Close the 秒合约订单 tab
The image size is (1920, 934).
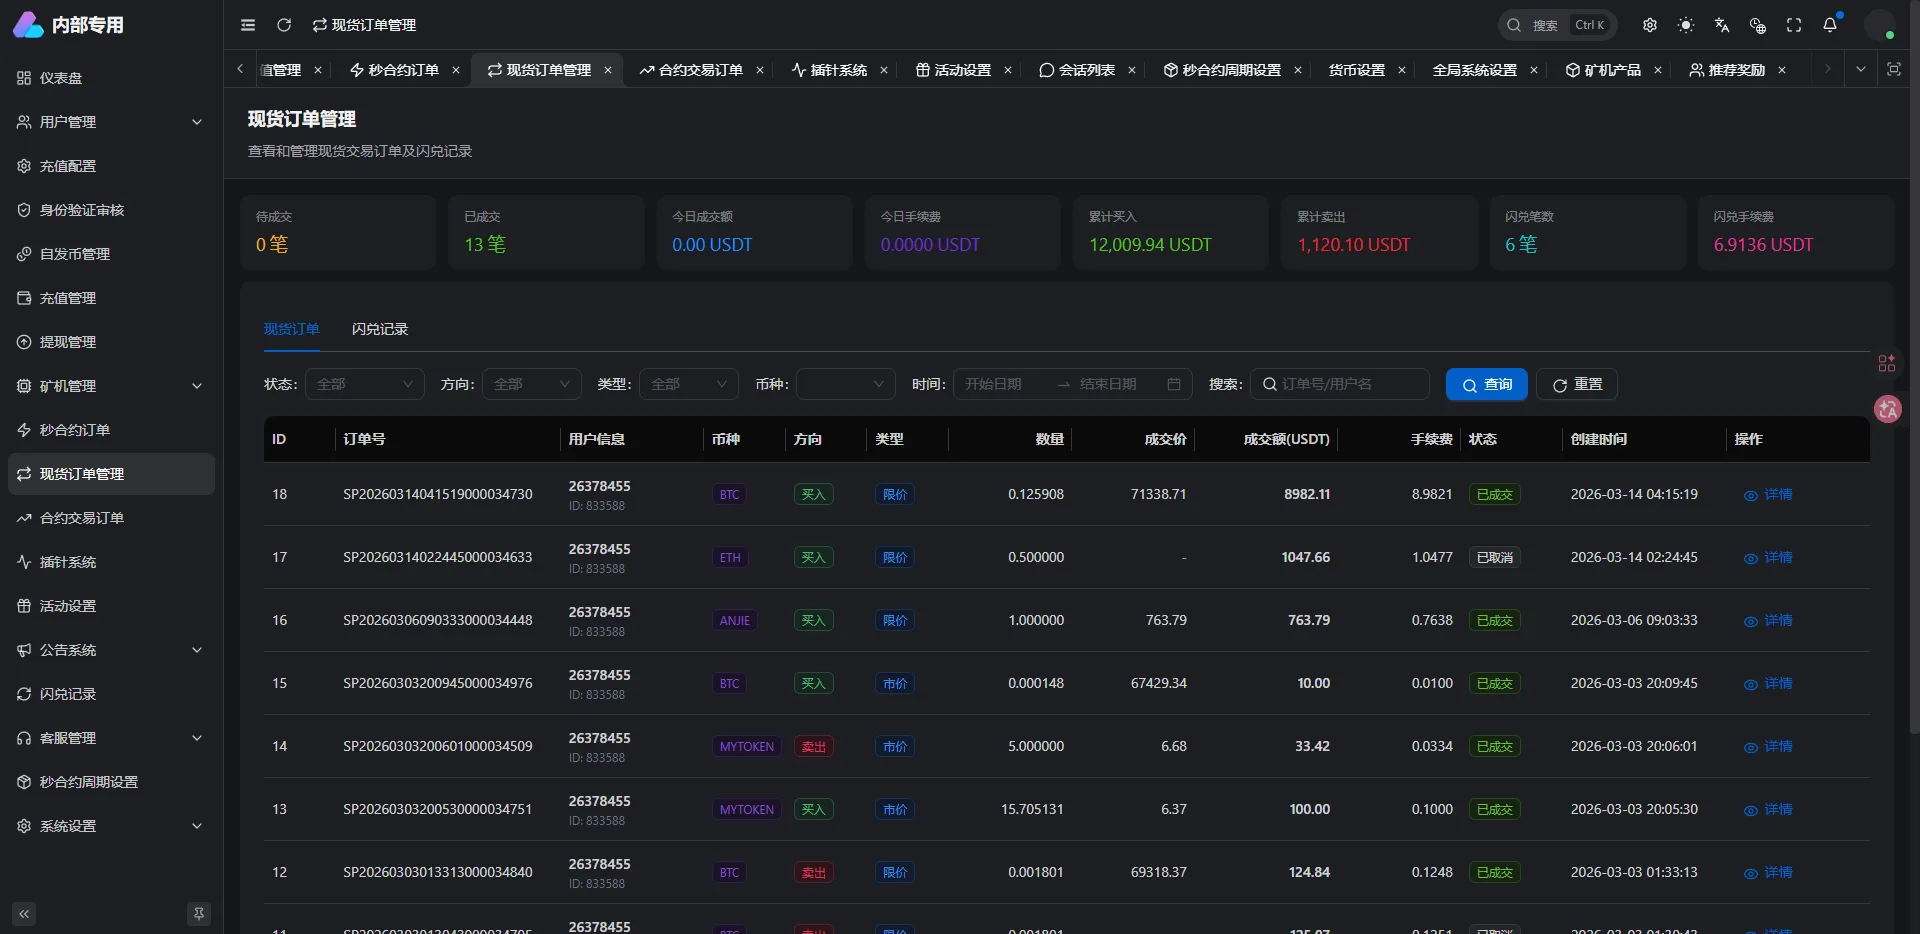coord(456,70)
